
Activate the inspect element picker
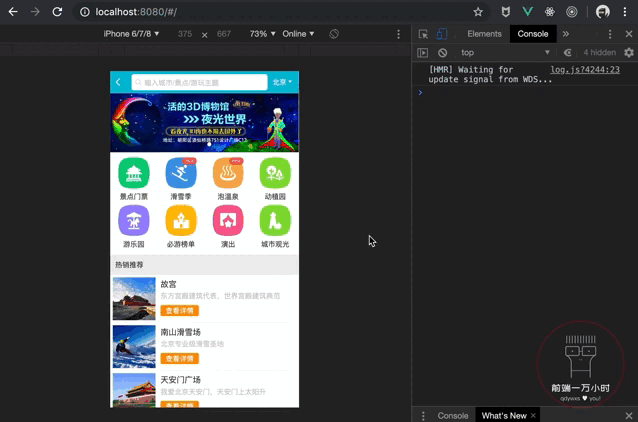pyautogui.click(x=423, y=34)
